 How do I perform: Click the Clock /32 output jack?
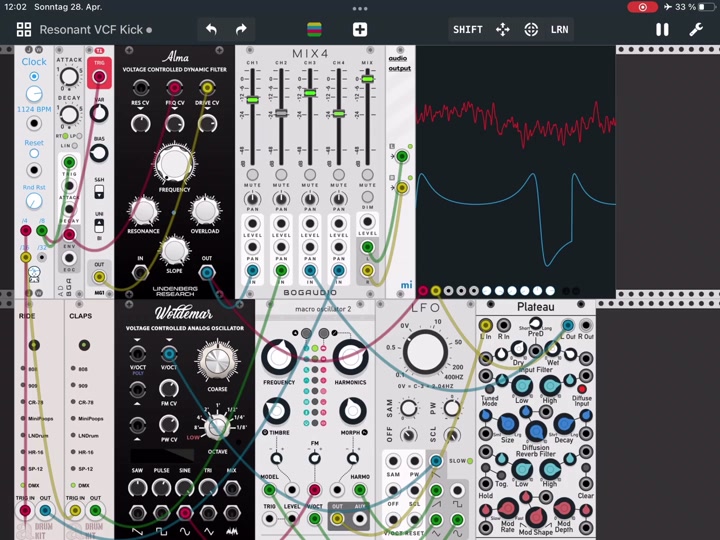tap(42, 257)
